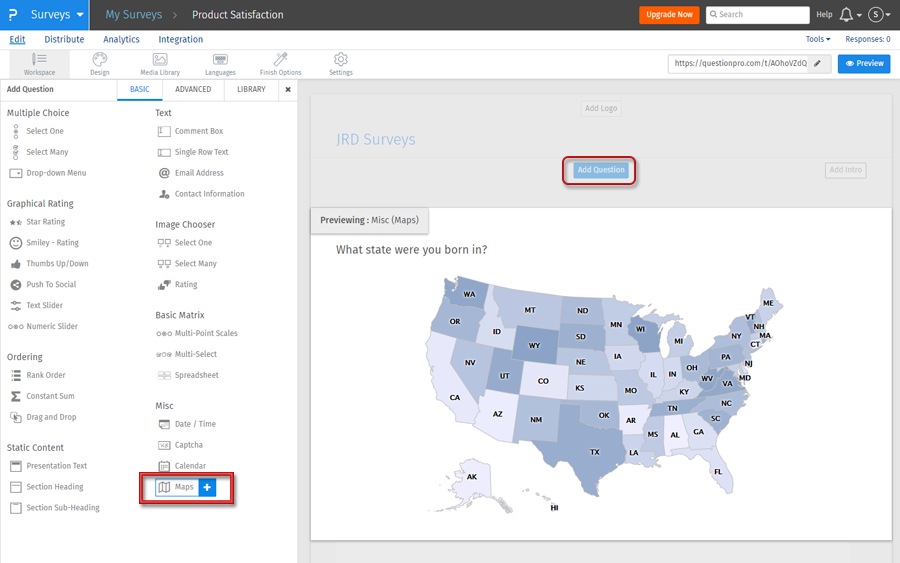This screenshot has width=900, height=563.
Task: Click the blue plus next to Maps
Action: click(207, 488)
